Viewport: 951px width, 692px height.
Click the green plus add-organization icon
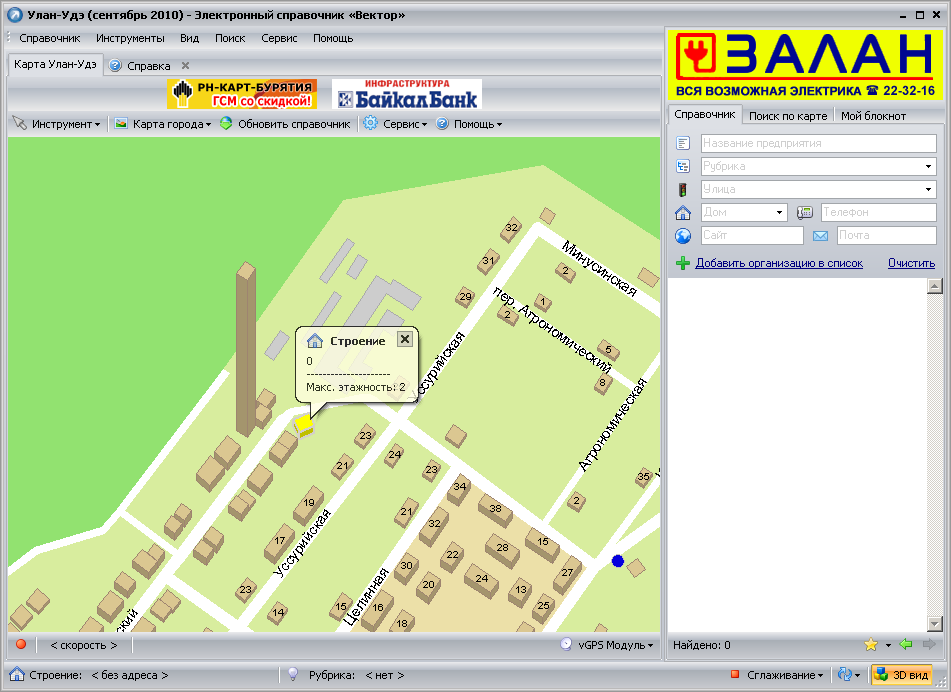[x=683, y=263]
